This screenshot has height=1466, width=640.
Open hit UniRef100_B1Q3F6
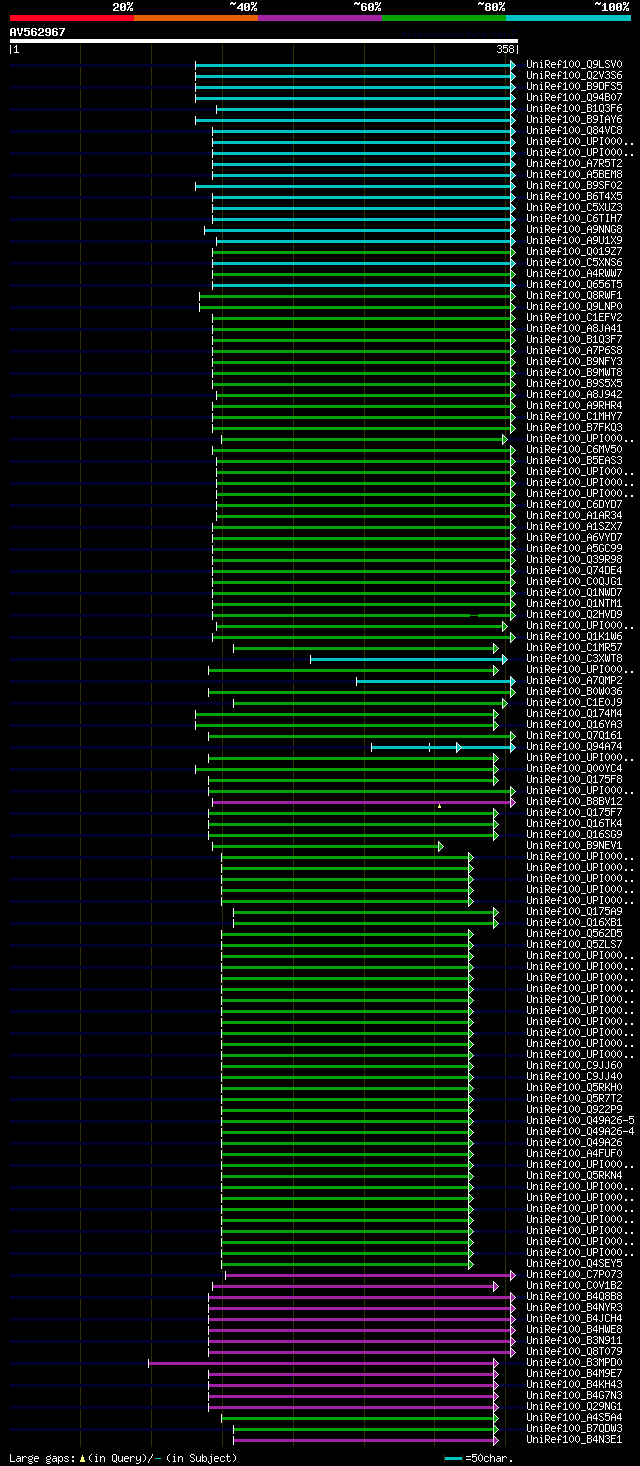pos(574,109)
